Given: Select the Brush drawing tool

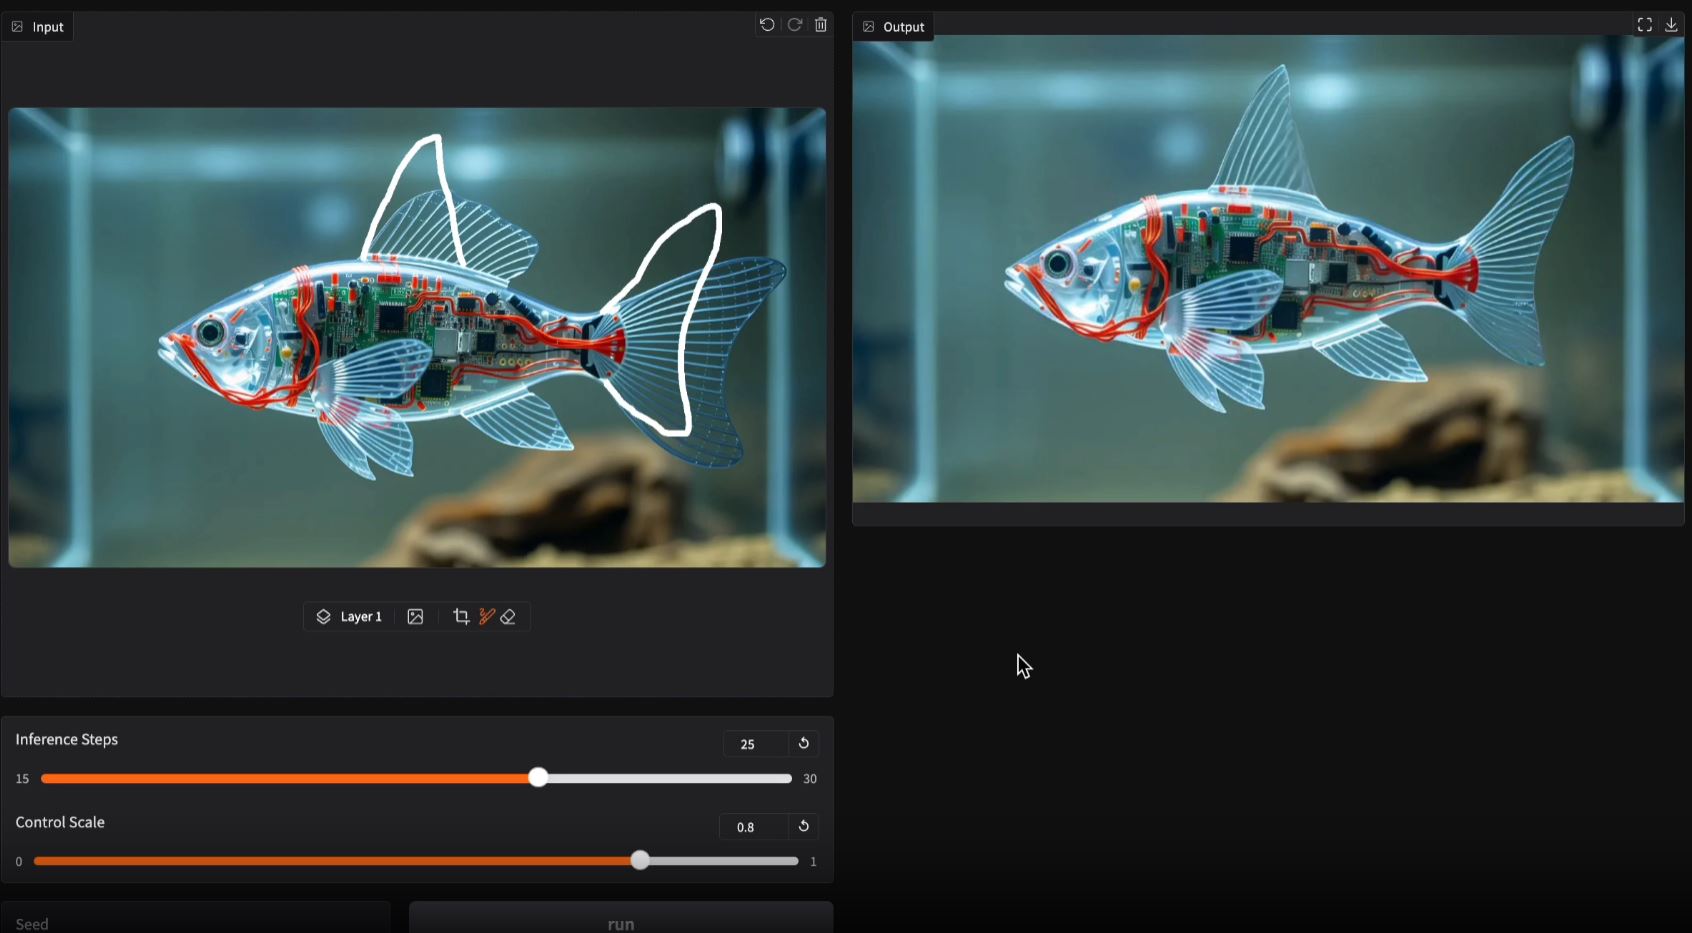Looking at the screenshot, I should (x=486, y=617).
